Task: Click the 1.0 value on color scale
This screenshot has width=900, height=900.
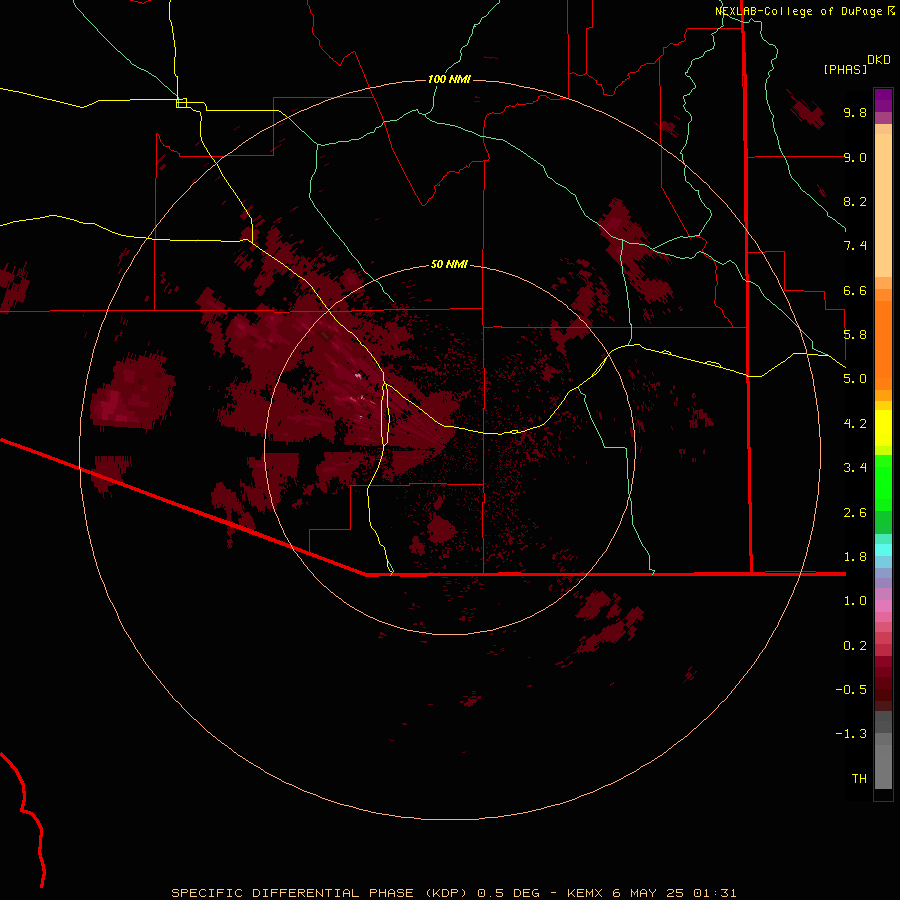Action: (x=855, y=601)
